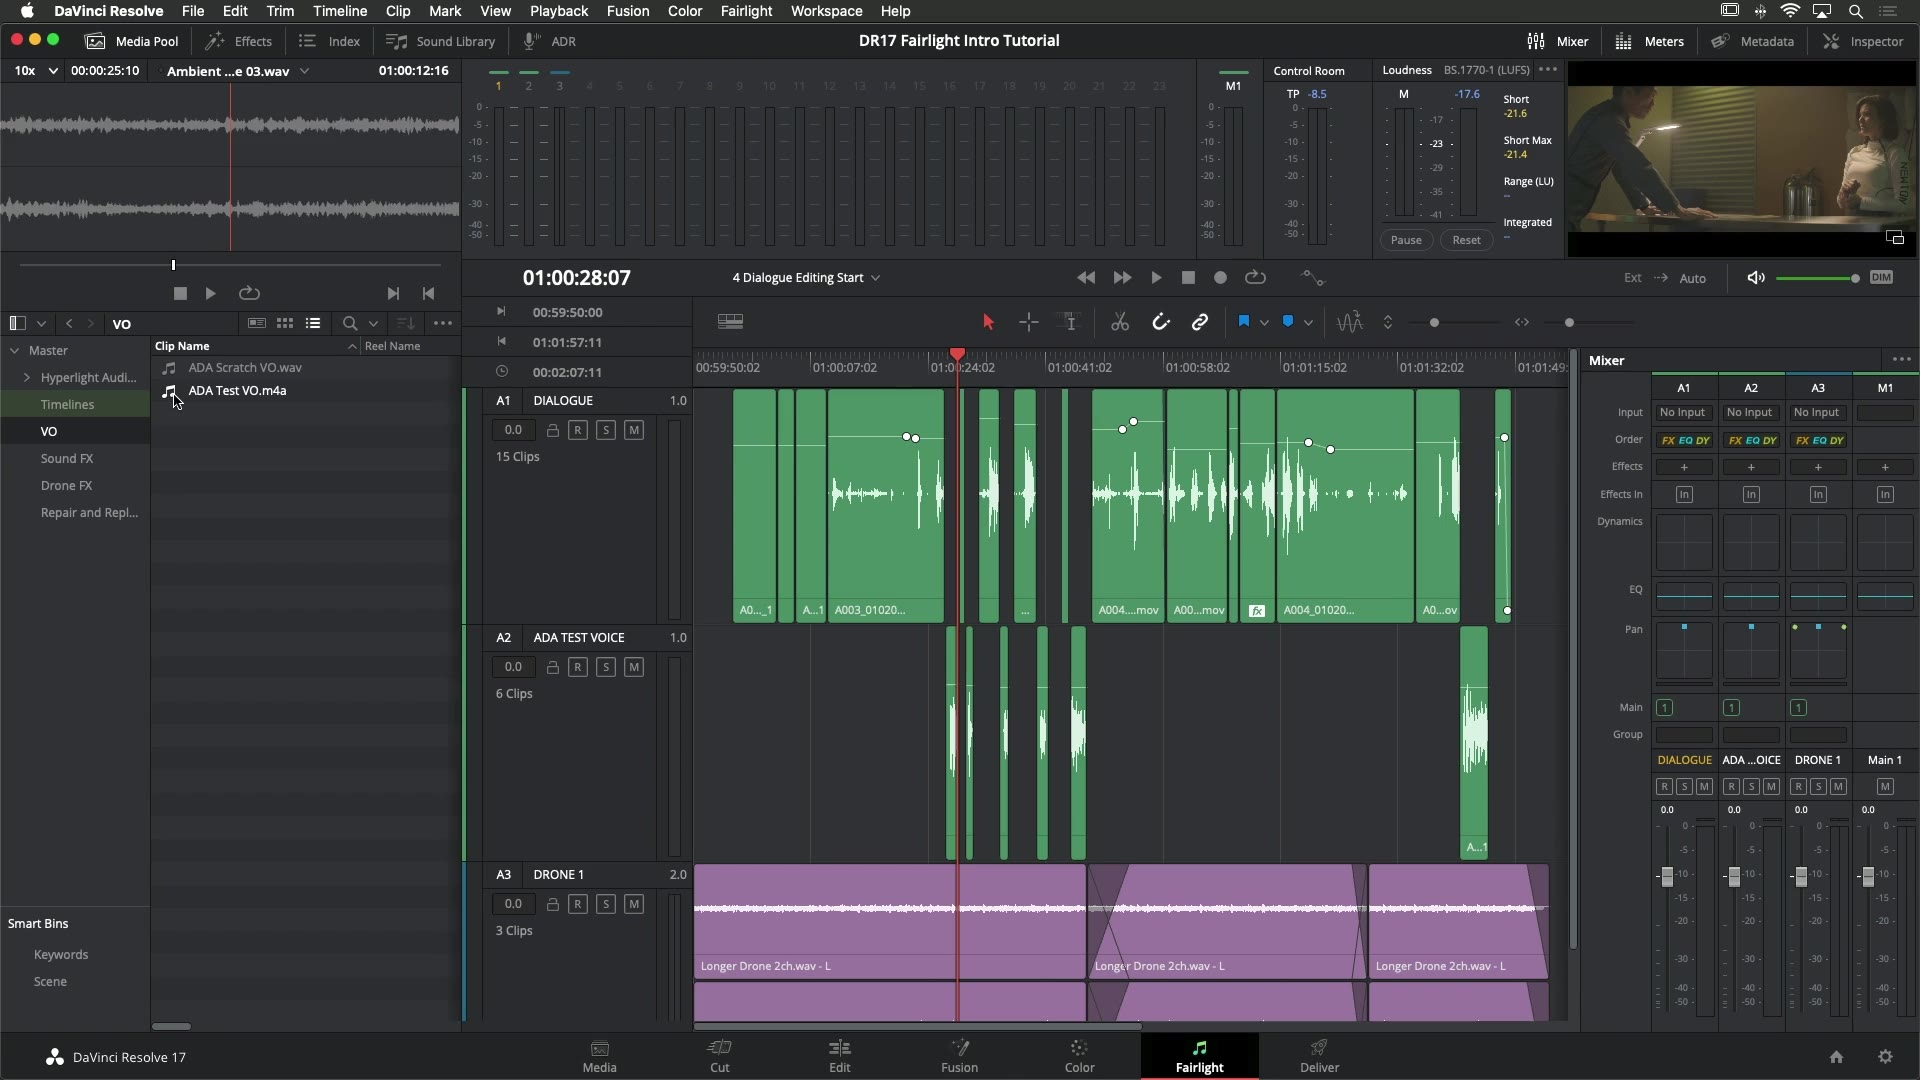Screen dimensions: 1920x1080
Task: Solo the DIALOGUE track A1
Action: coord(606,430)
